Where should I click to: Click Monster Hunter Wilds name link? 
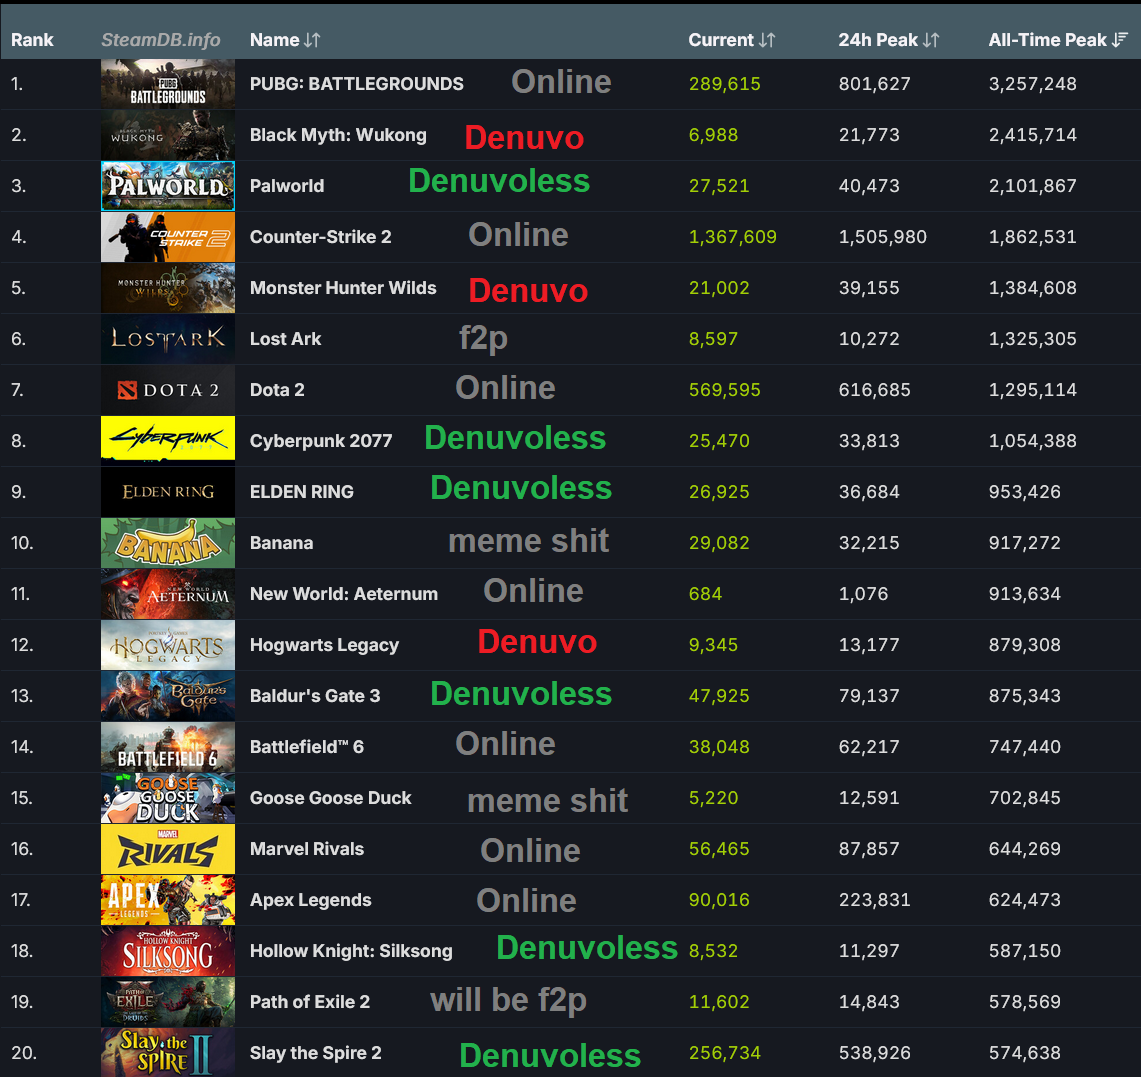343,287
